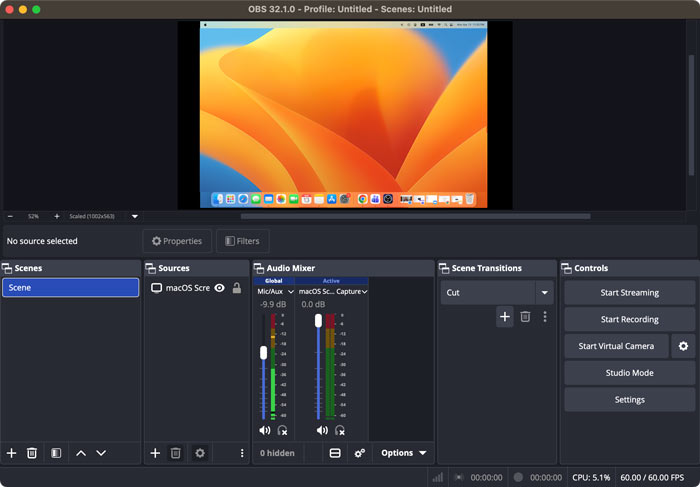Click Start Recording button
The height and width of the screenshot is (487, 700).
[x=629, y=320]
